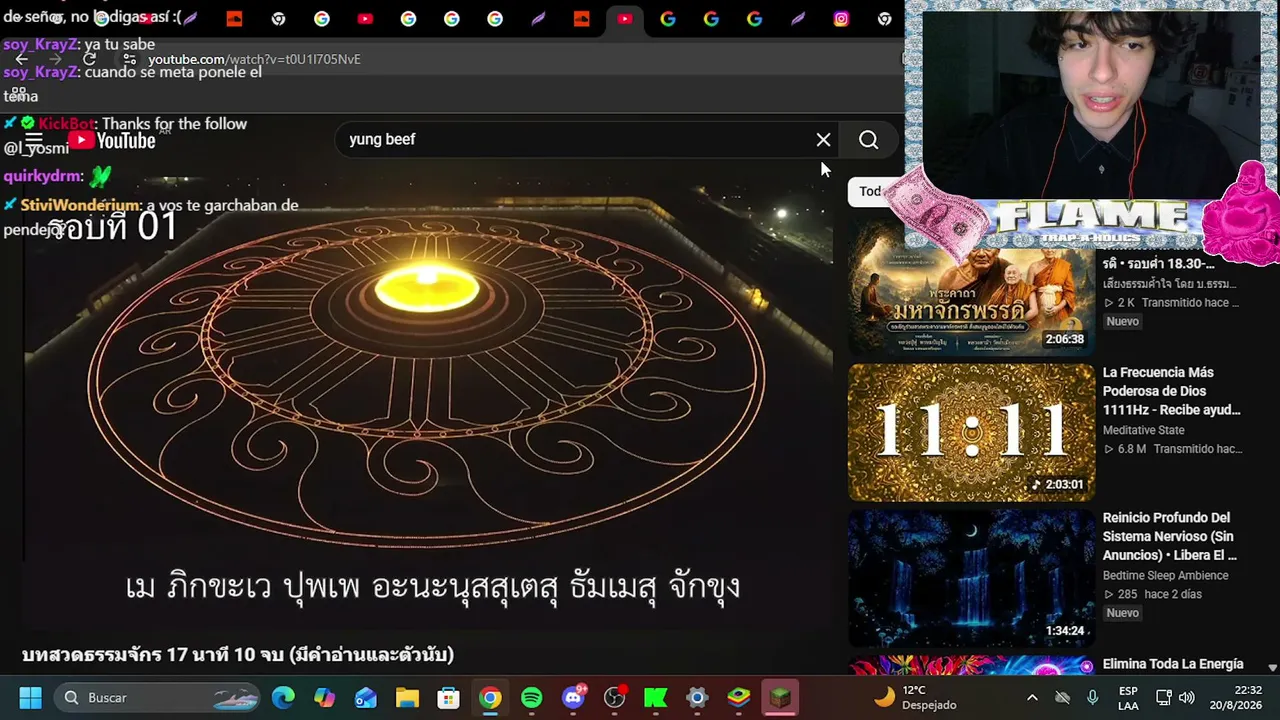Image resolution: width=1280 pixels, height=720 pixels.
Task: Switch the ESP LAA input language
Action: pyautogui.click(x=1128, y=697)
